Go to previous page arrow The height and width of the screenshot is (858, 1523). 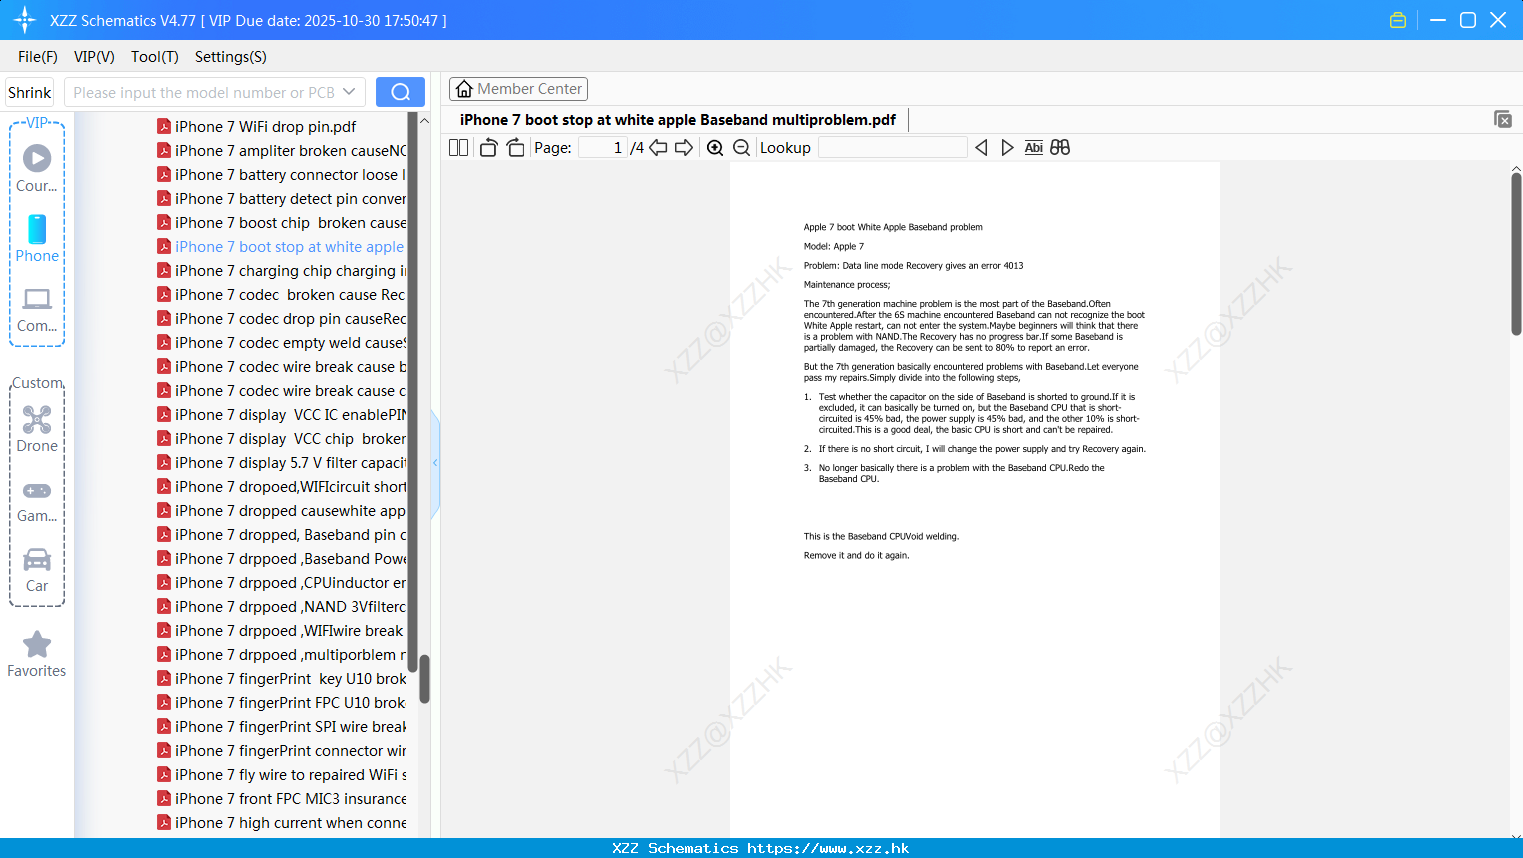pos(658,147)
